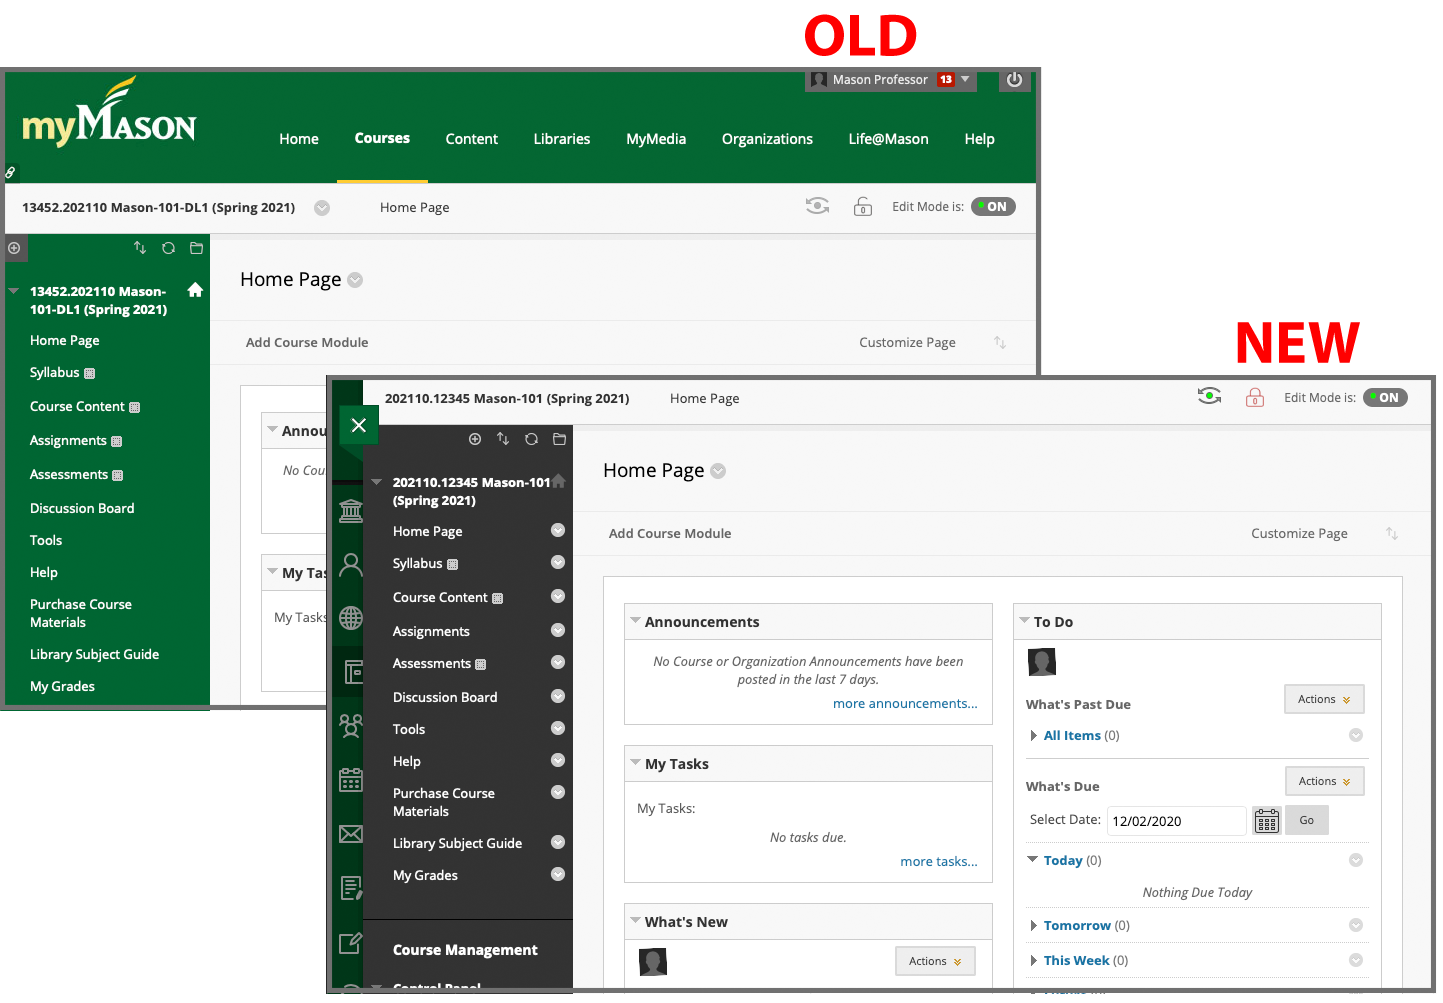Toggle Edit Mode ON switch in old window
This screenshot has height=1003, width=1443.
click(x=994, y=206)
